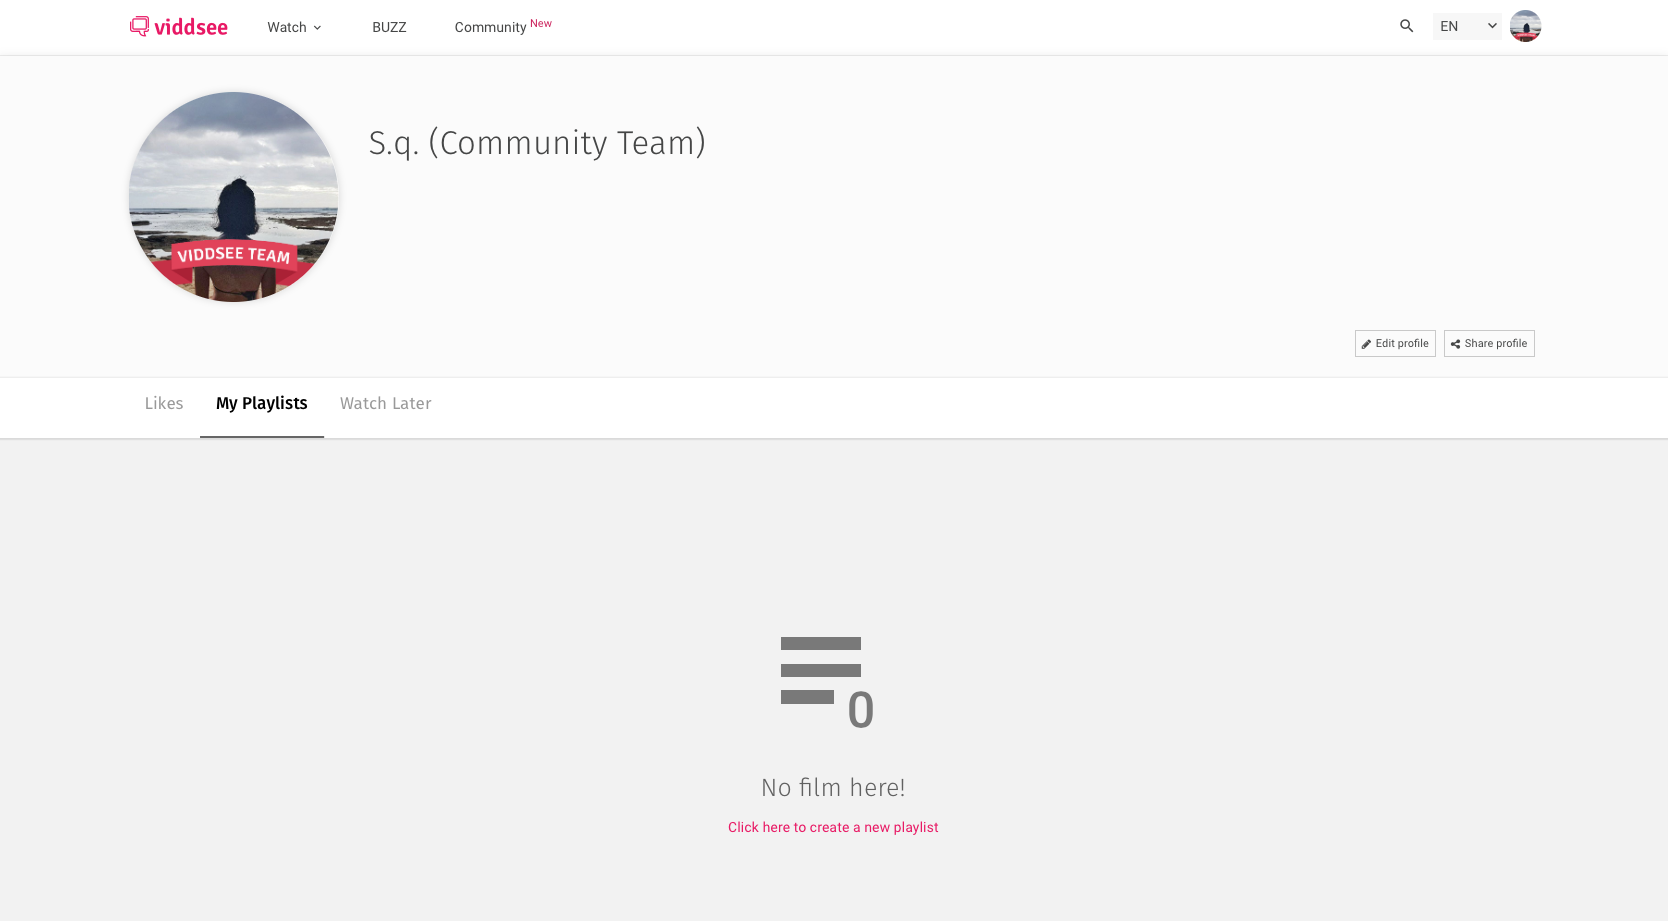Select the My Playlists tab

262,403
